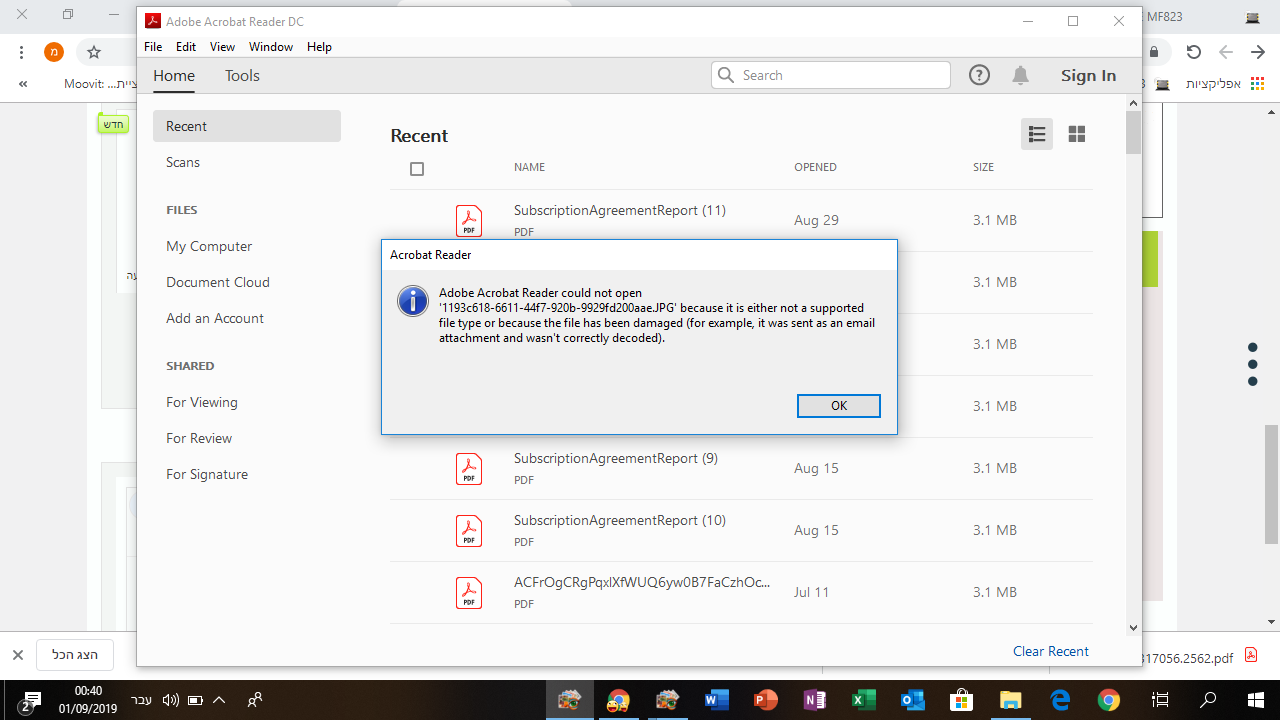The image size is (1280, 720).
Task: Click the הצג הכל button in Chrome
Action: point(75,655)
